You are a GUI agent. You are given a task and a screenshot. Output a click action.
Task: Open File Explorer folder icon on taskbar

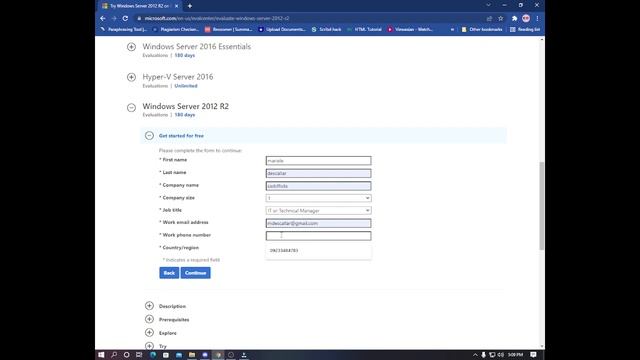[192, 355]
